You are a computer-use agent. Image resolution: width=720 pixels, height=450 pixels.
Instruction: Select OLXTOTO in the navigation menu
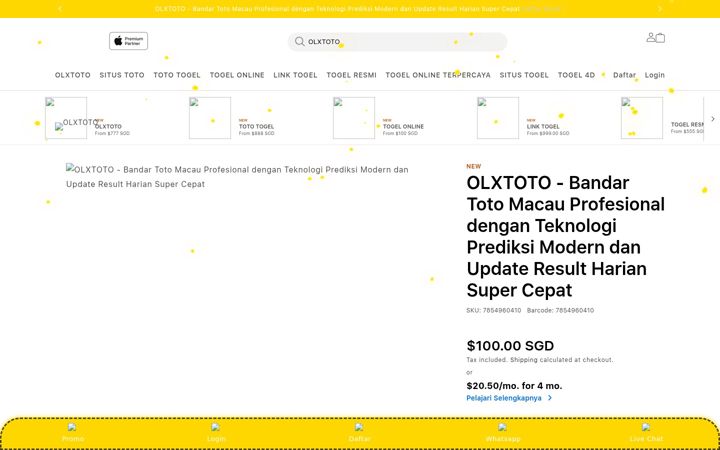click(73, 75)
